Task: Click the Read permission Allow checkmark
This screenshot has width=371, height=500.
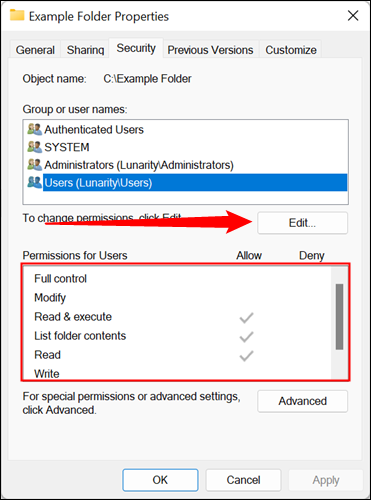Action: pos(246,356)
